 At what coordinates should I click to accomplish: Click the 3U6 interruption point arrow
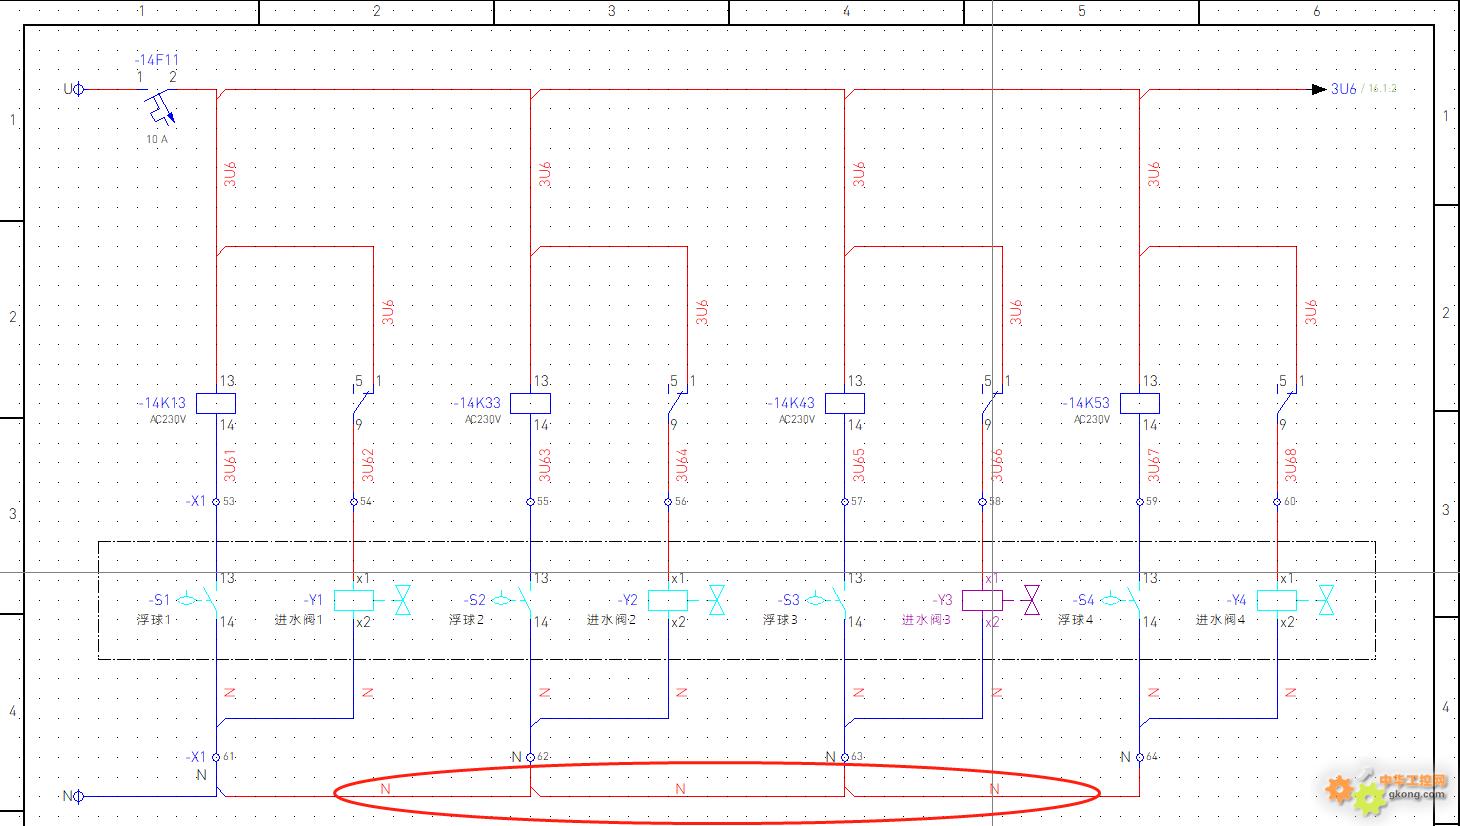1319,89
